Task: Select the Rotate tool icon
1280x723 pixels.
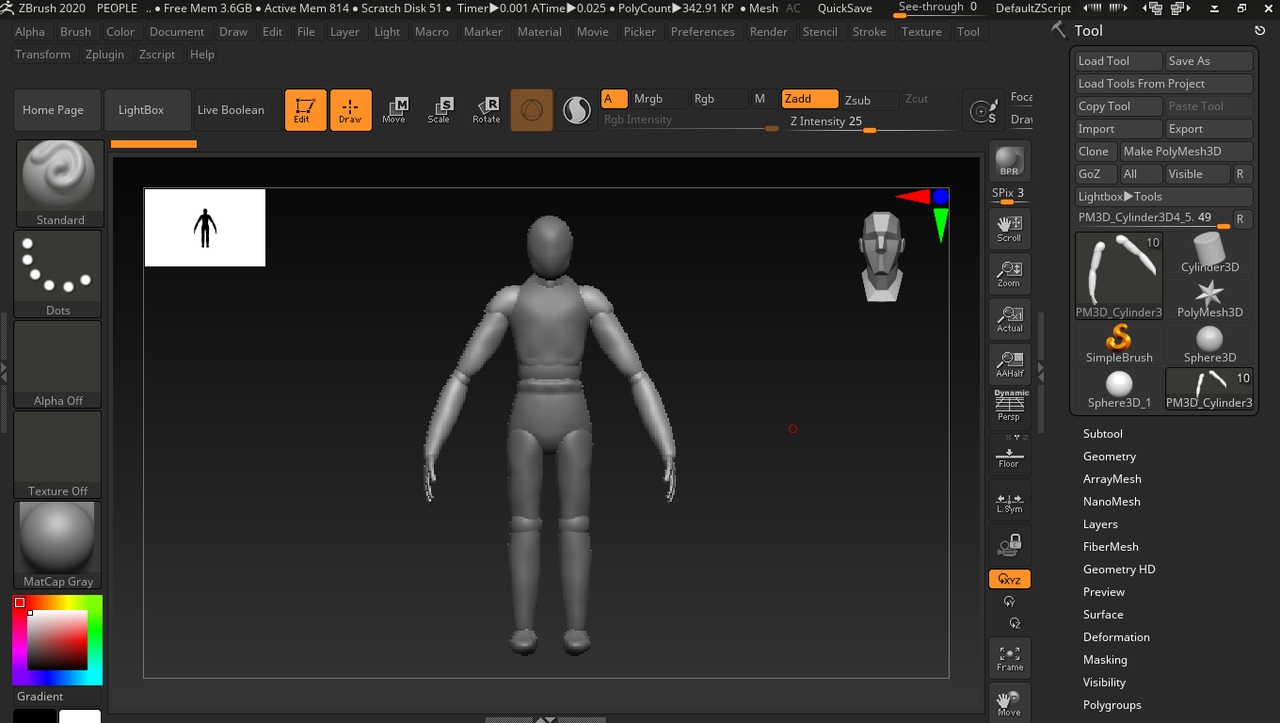Action: point(486,110)
